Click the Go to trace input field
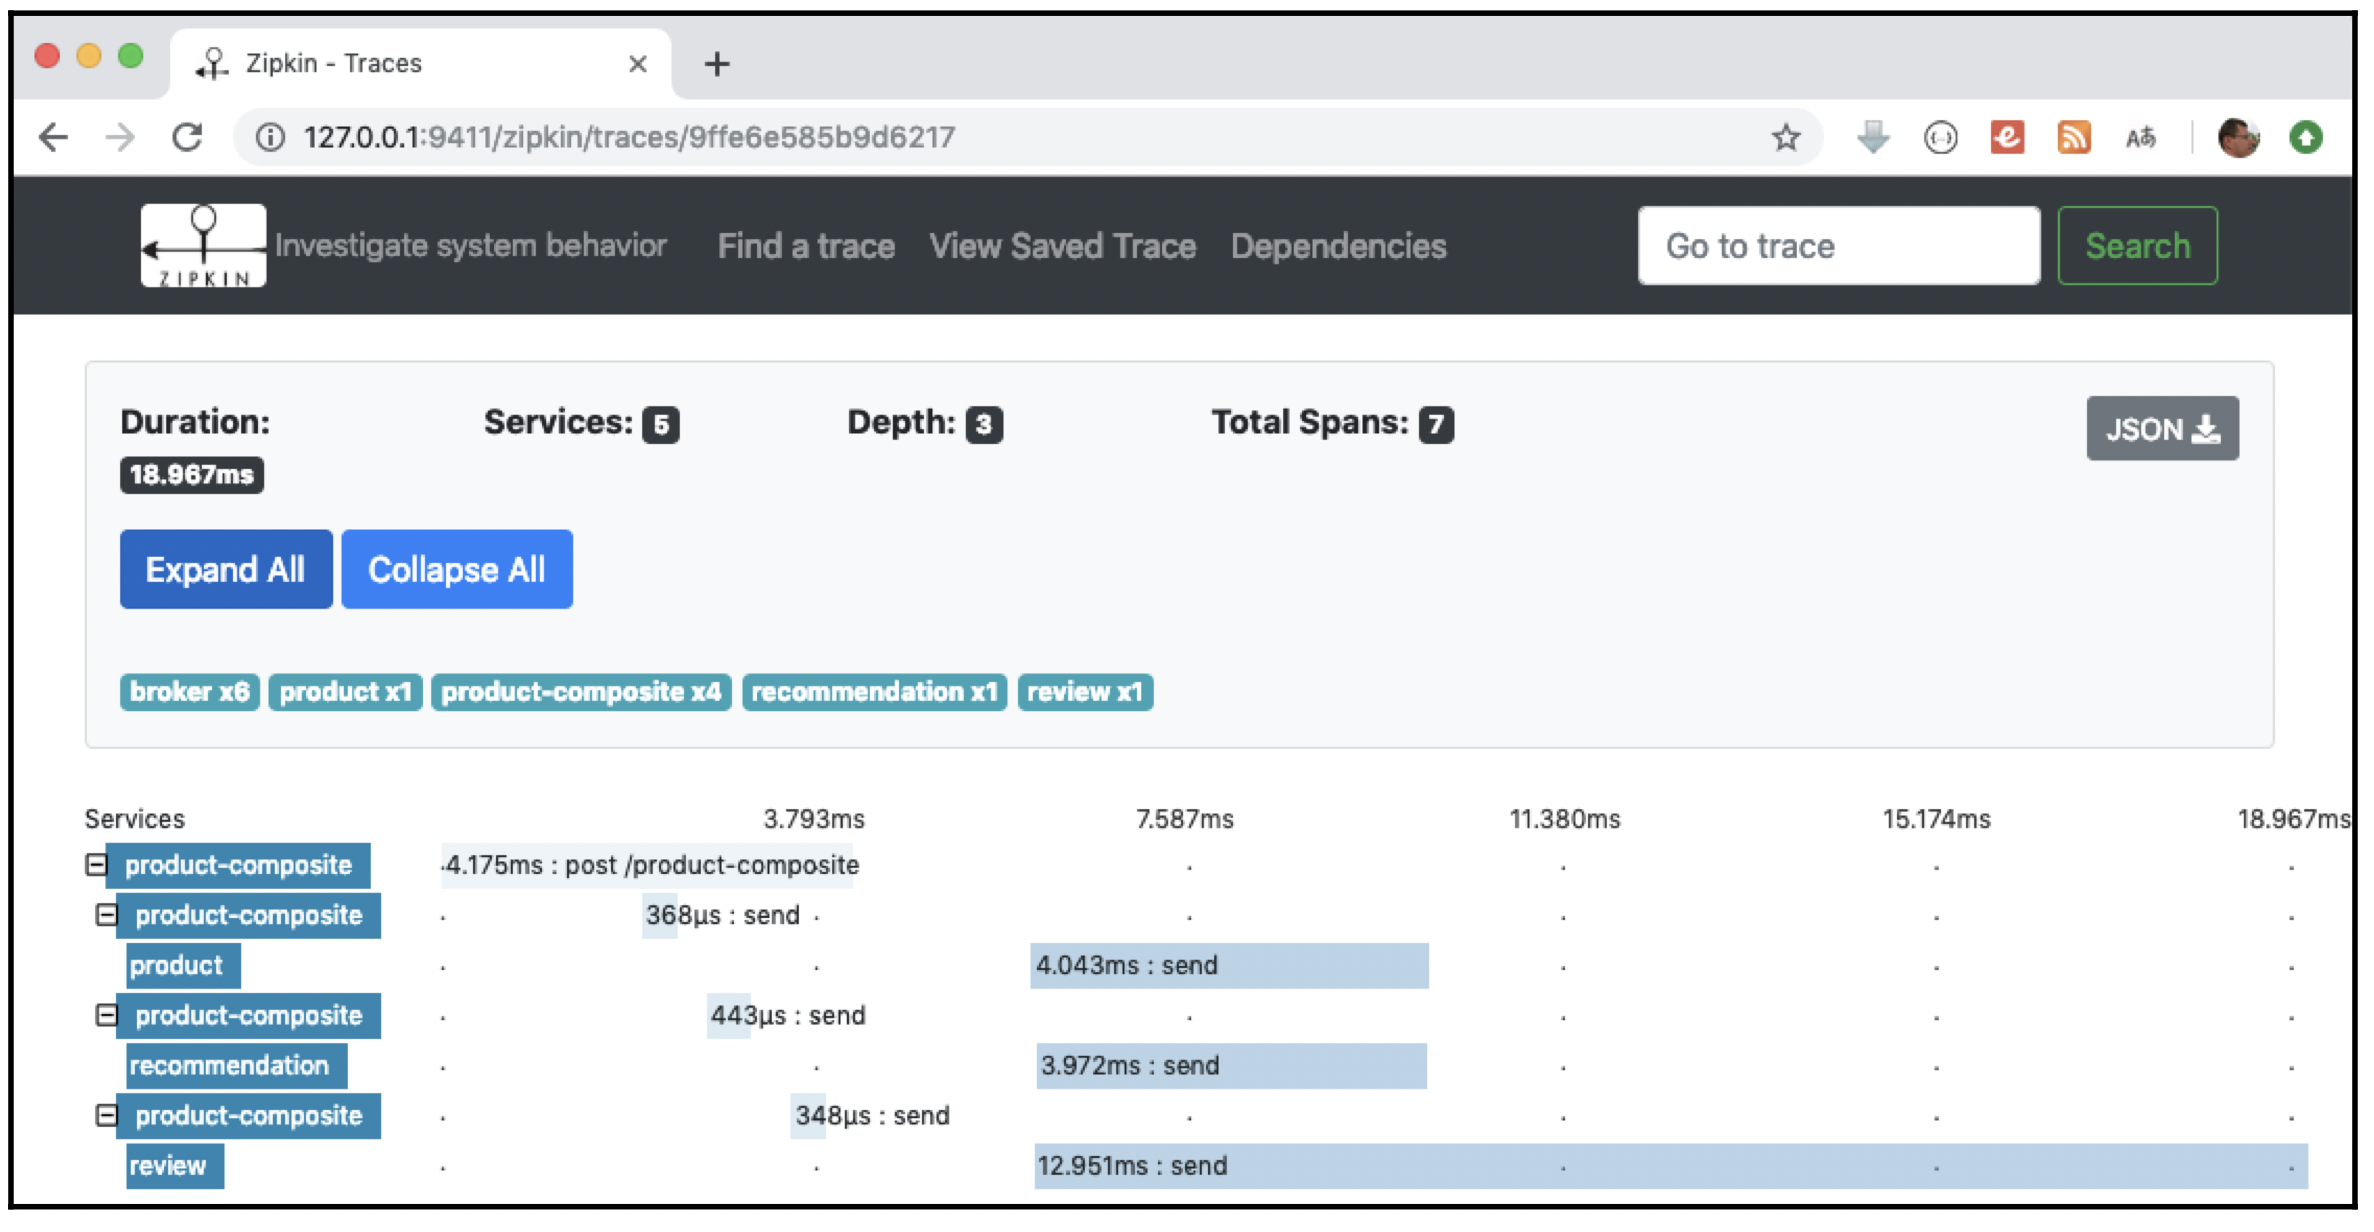 1838,246
